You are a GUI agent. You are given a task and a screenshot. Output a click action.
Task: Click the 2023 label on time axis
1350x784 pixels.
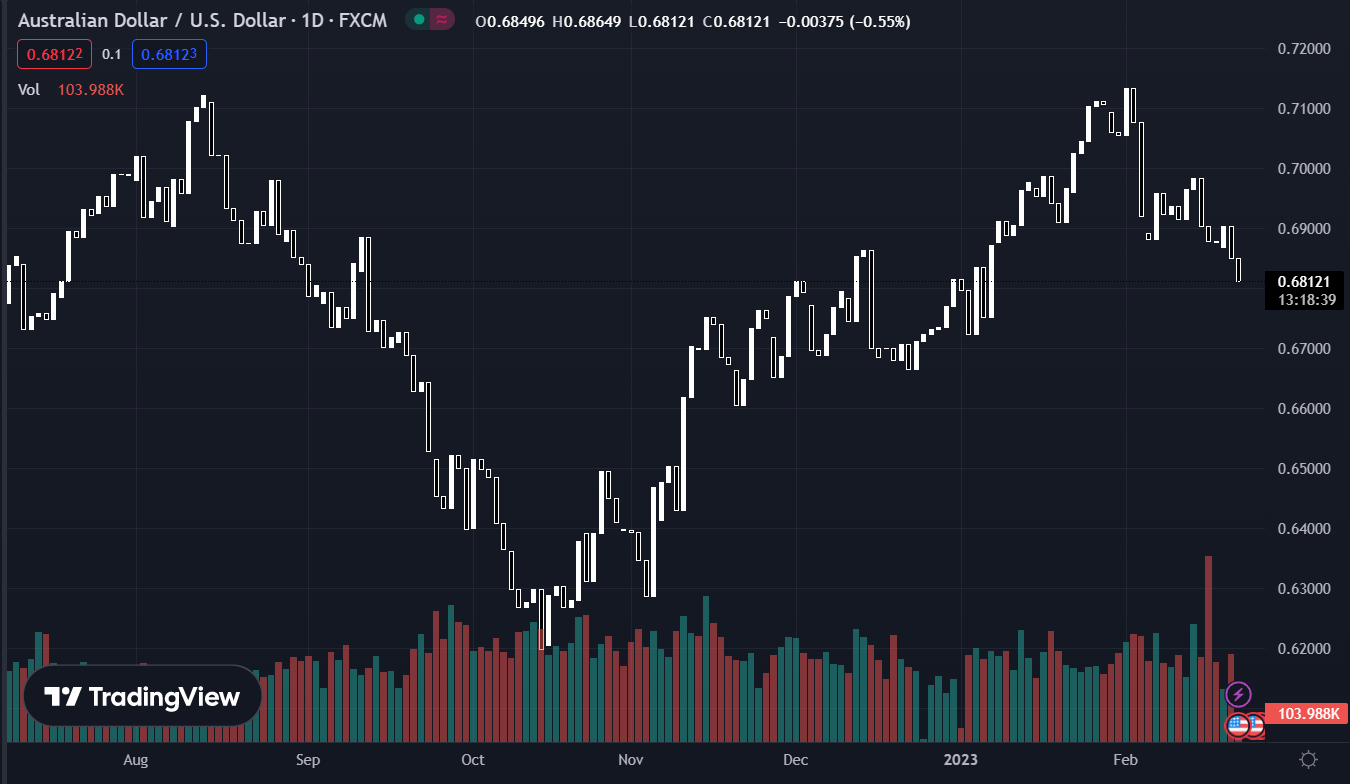pos(961,760)
